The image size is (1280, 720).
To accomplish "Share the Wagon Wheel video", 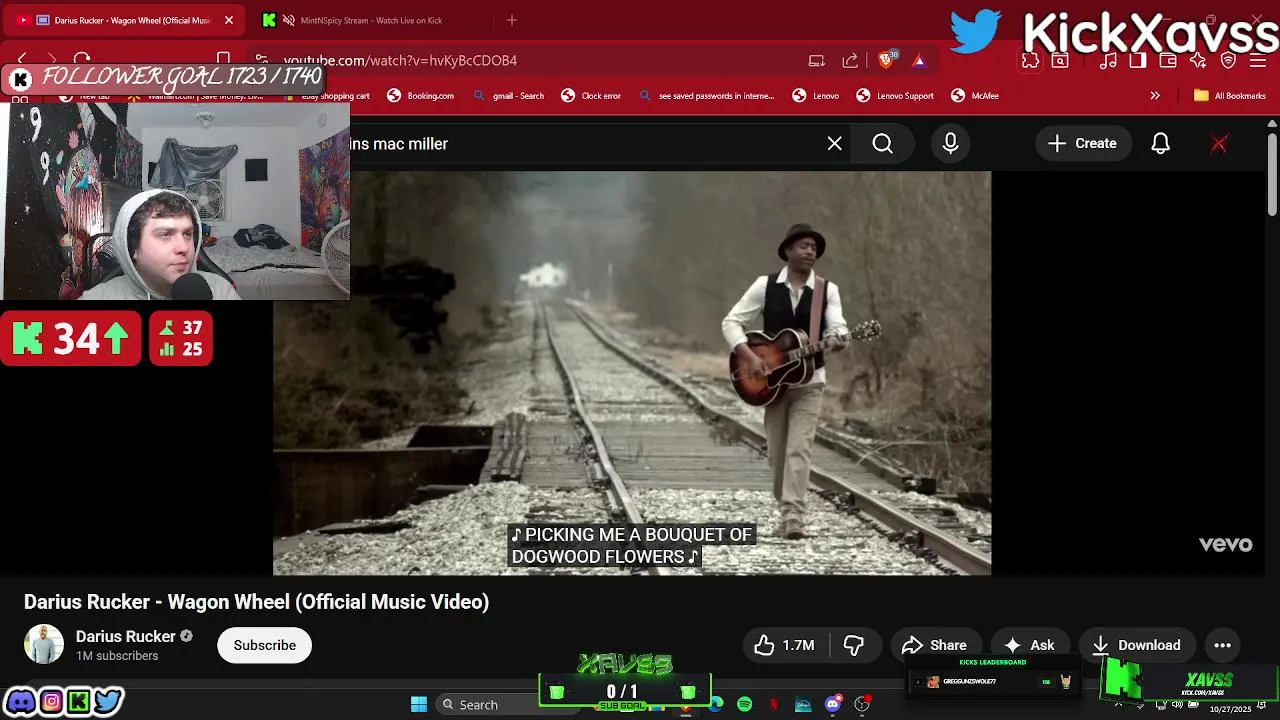I will click(x=935, y=645).
